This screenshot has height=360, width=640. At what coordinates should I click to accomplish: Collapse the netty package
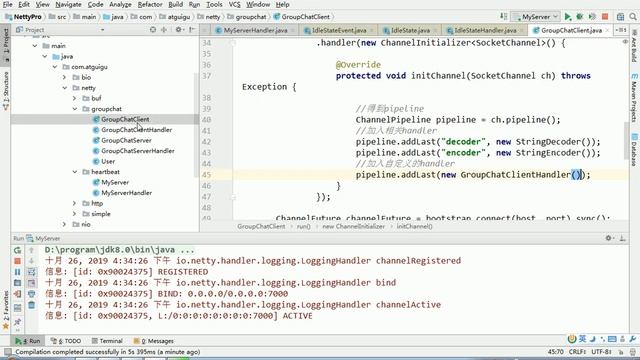(x=64, y=88)
